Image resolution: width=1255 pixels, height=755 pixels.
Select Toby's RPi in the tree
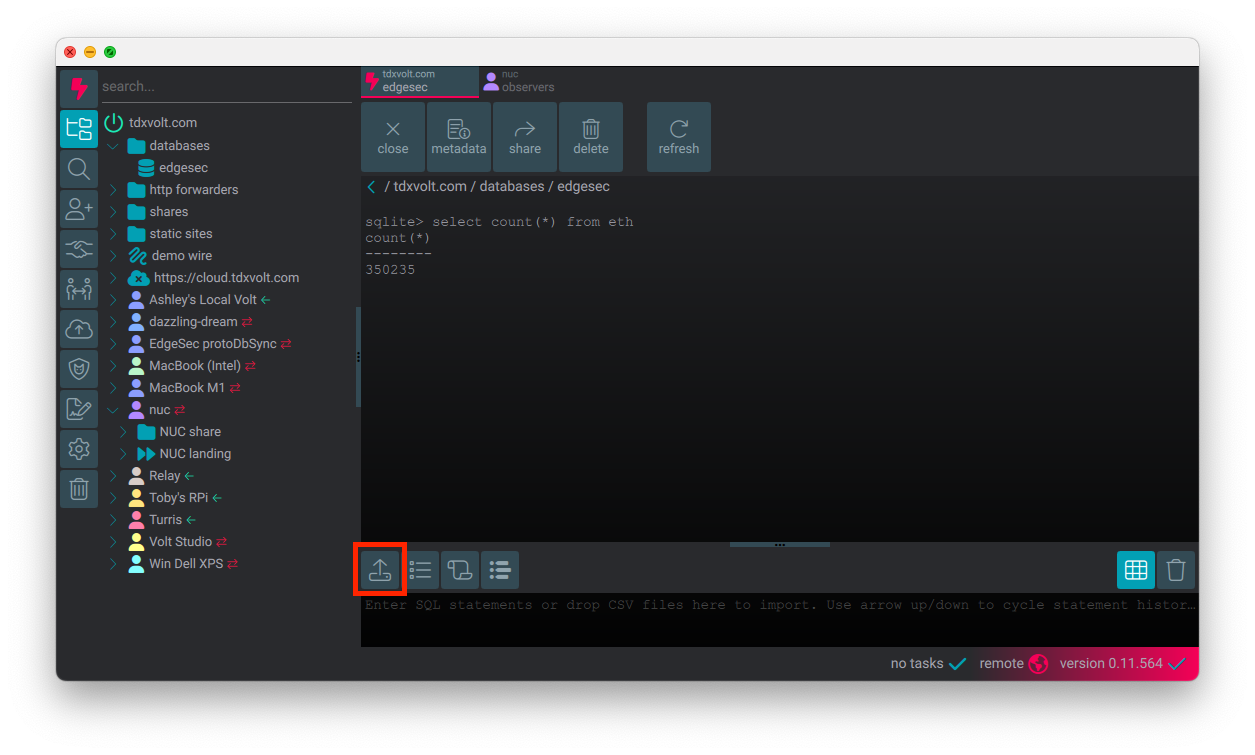click(179, 498)
